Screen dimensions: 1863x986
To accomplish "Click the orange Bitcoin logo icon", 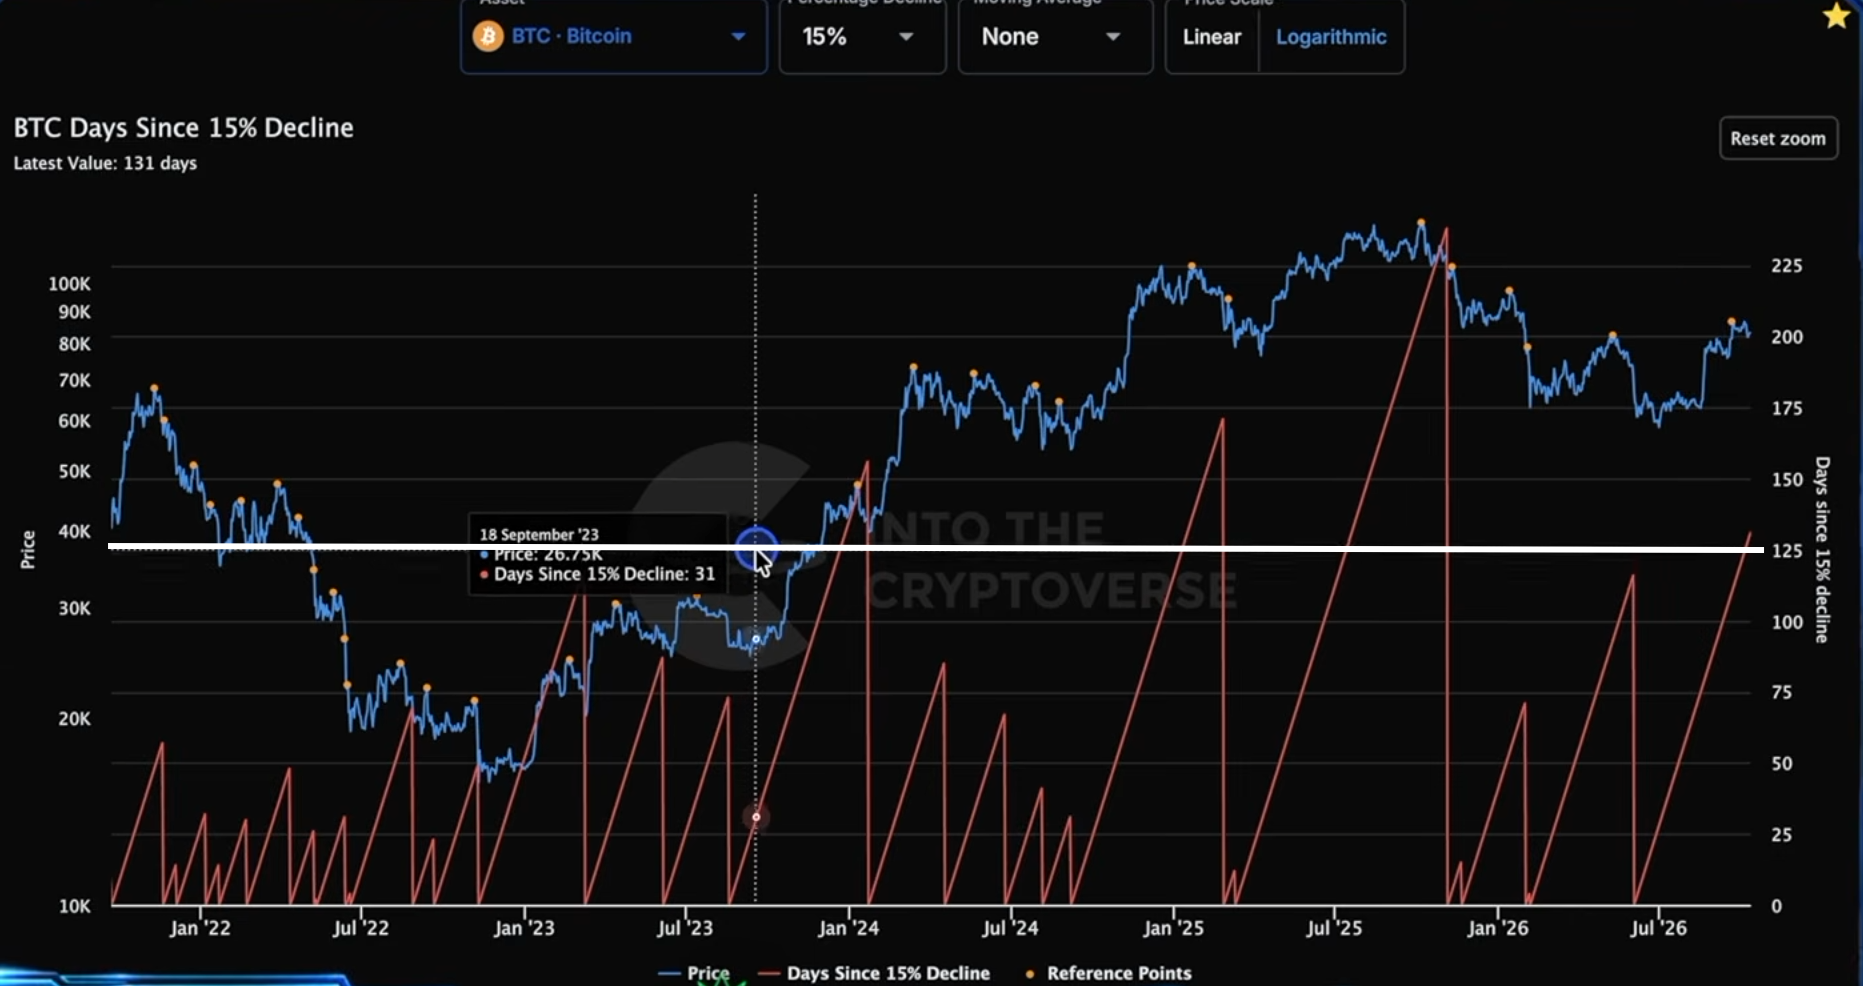I will click(x=488, y=37).
